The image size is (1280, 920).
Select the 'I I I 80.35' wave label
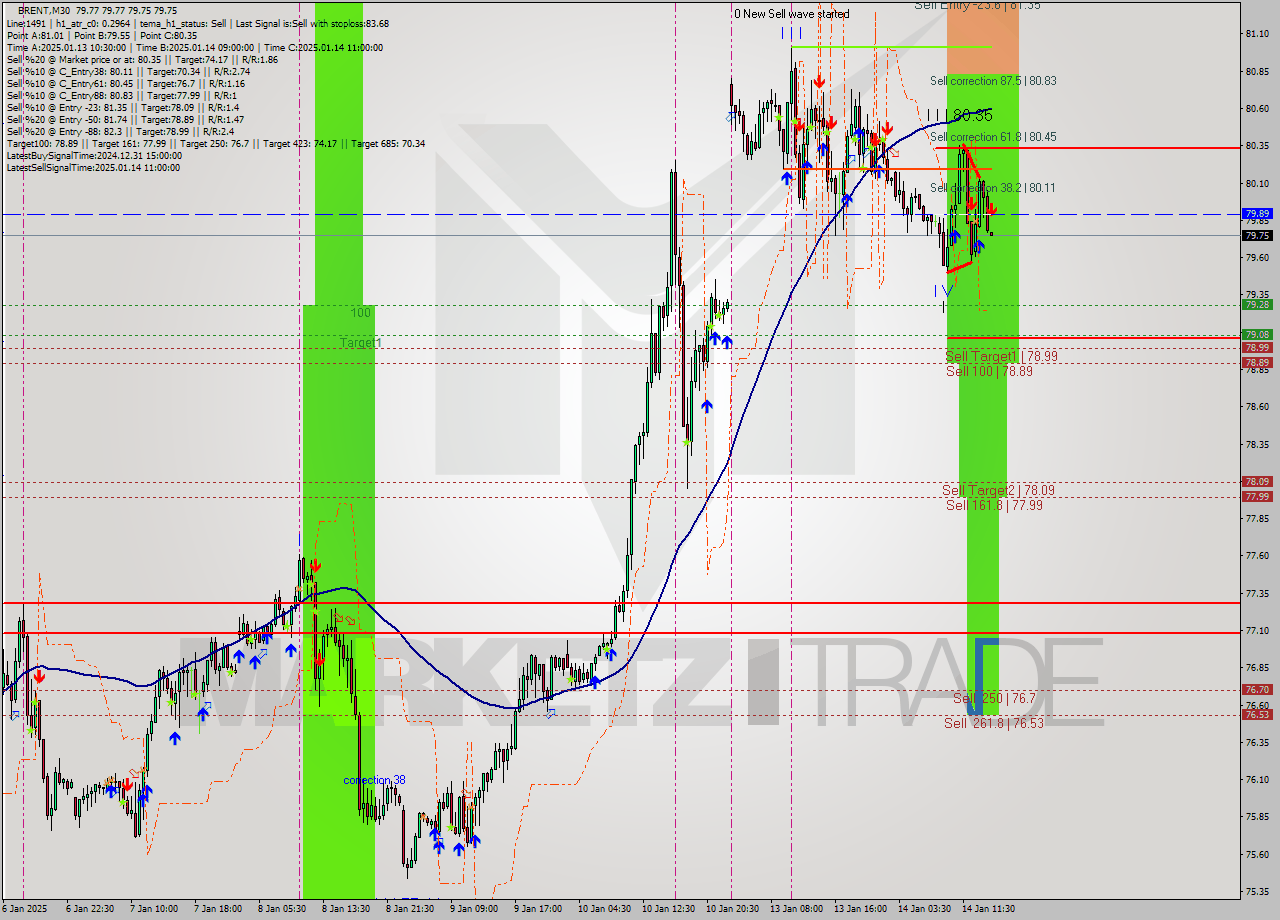(958, 115)
